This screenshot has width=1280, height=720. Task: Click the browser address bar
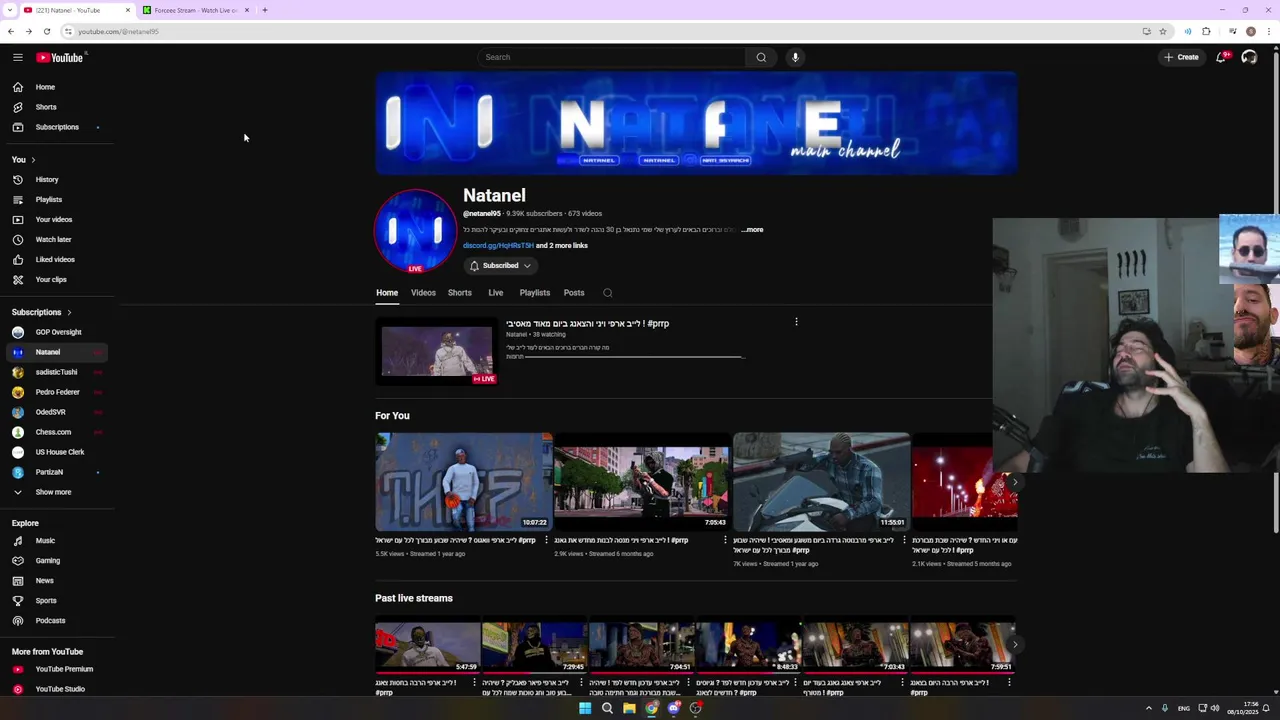[600, 31]
